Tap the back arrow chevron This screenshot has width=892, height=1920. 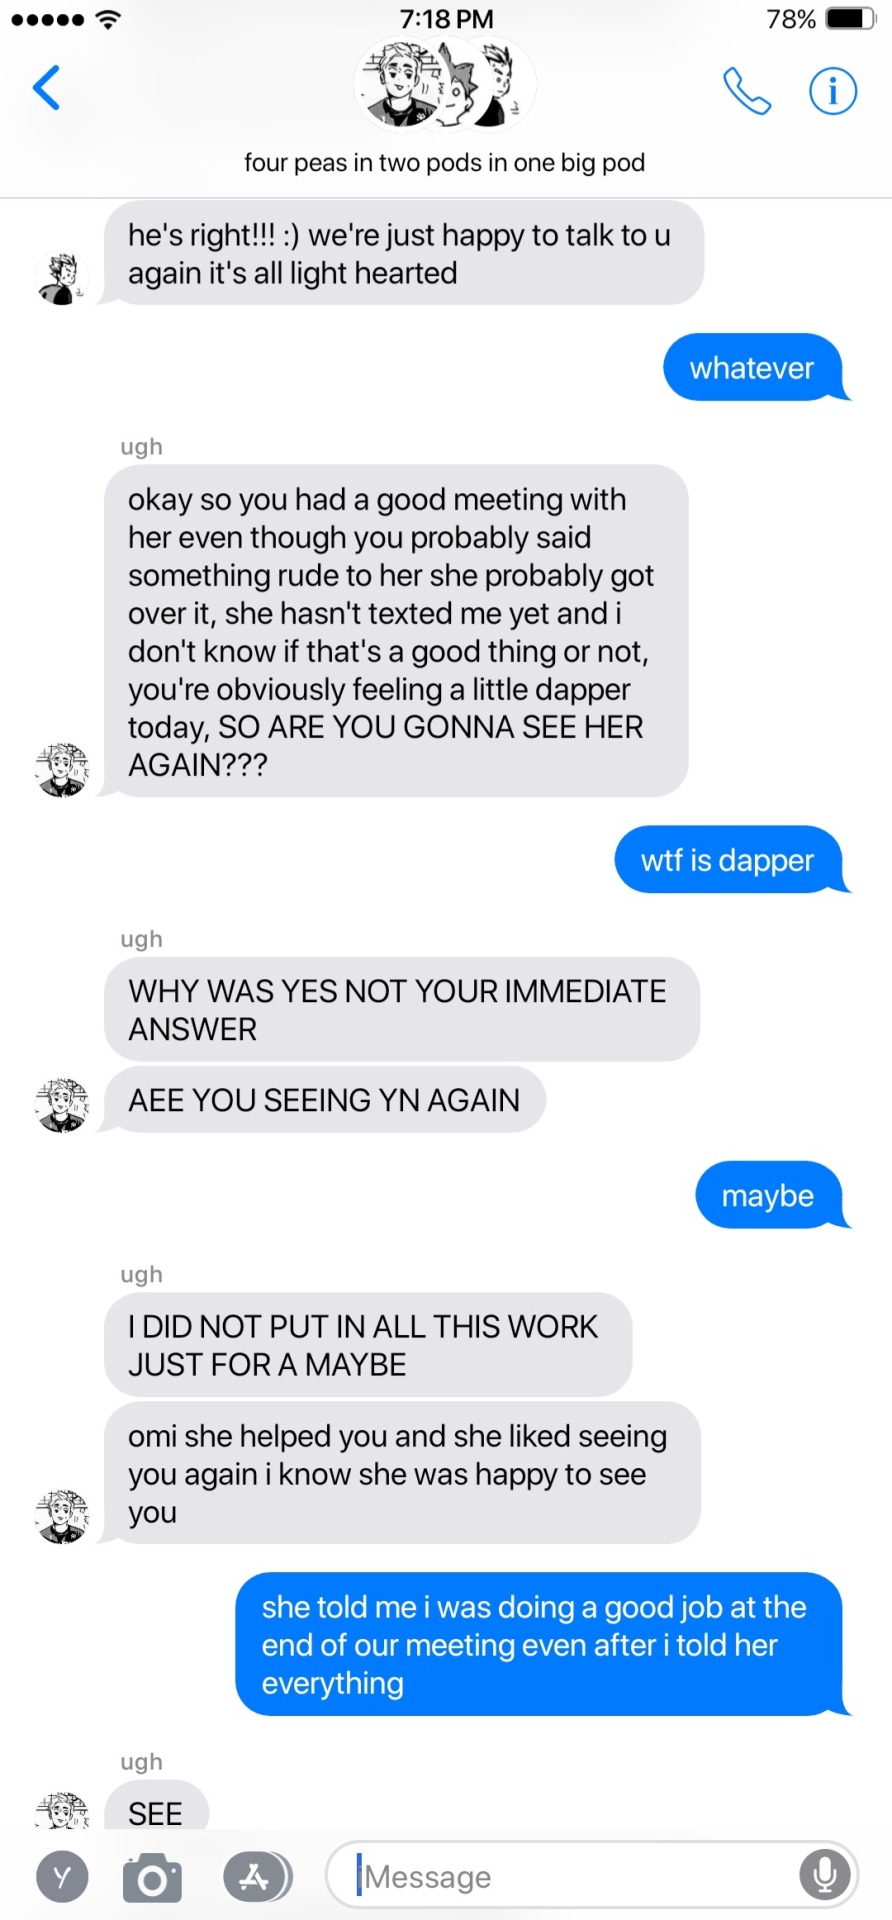tap(46, 88)
